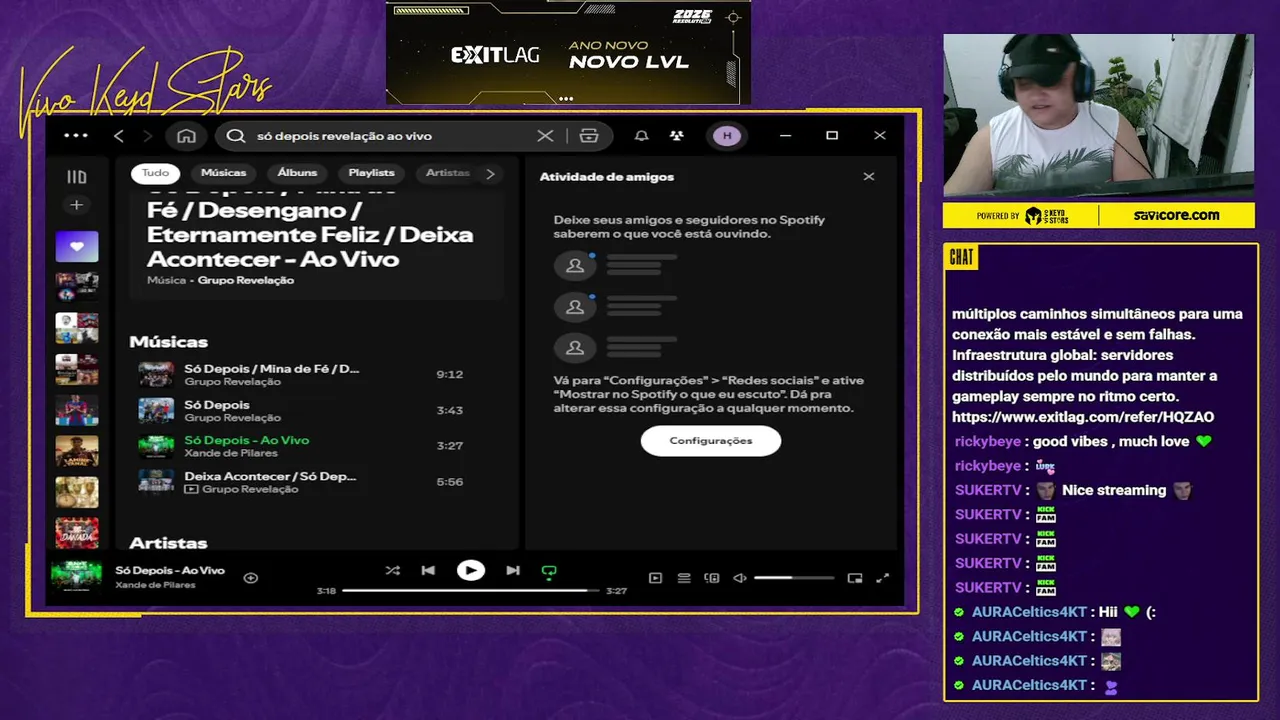
Task: Click the search magnifier icon
Action: tap(236, 136)
